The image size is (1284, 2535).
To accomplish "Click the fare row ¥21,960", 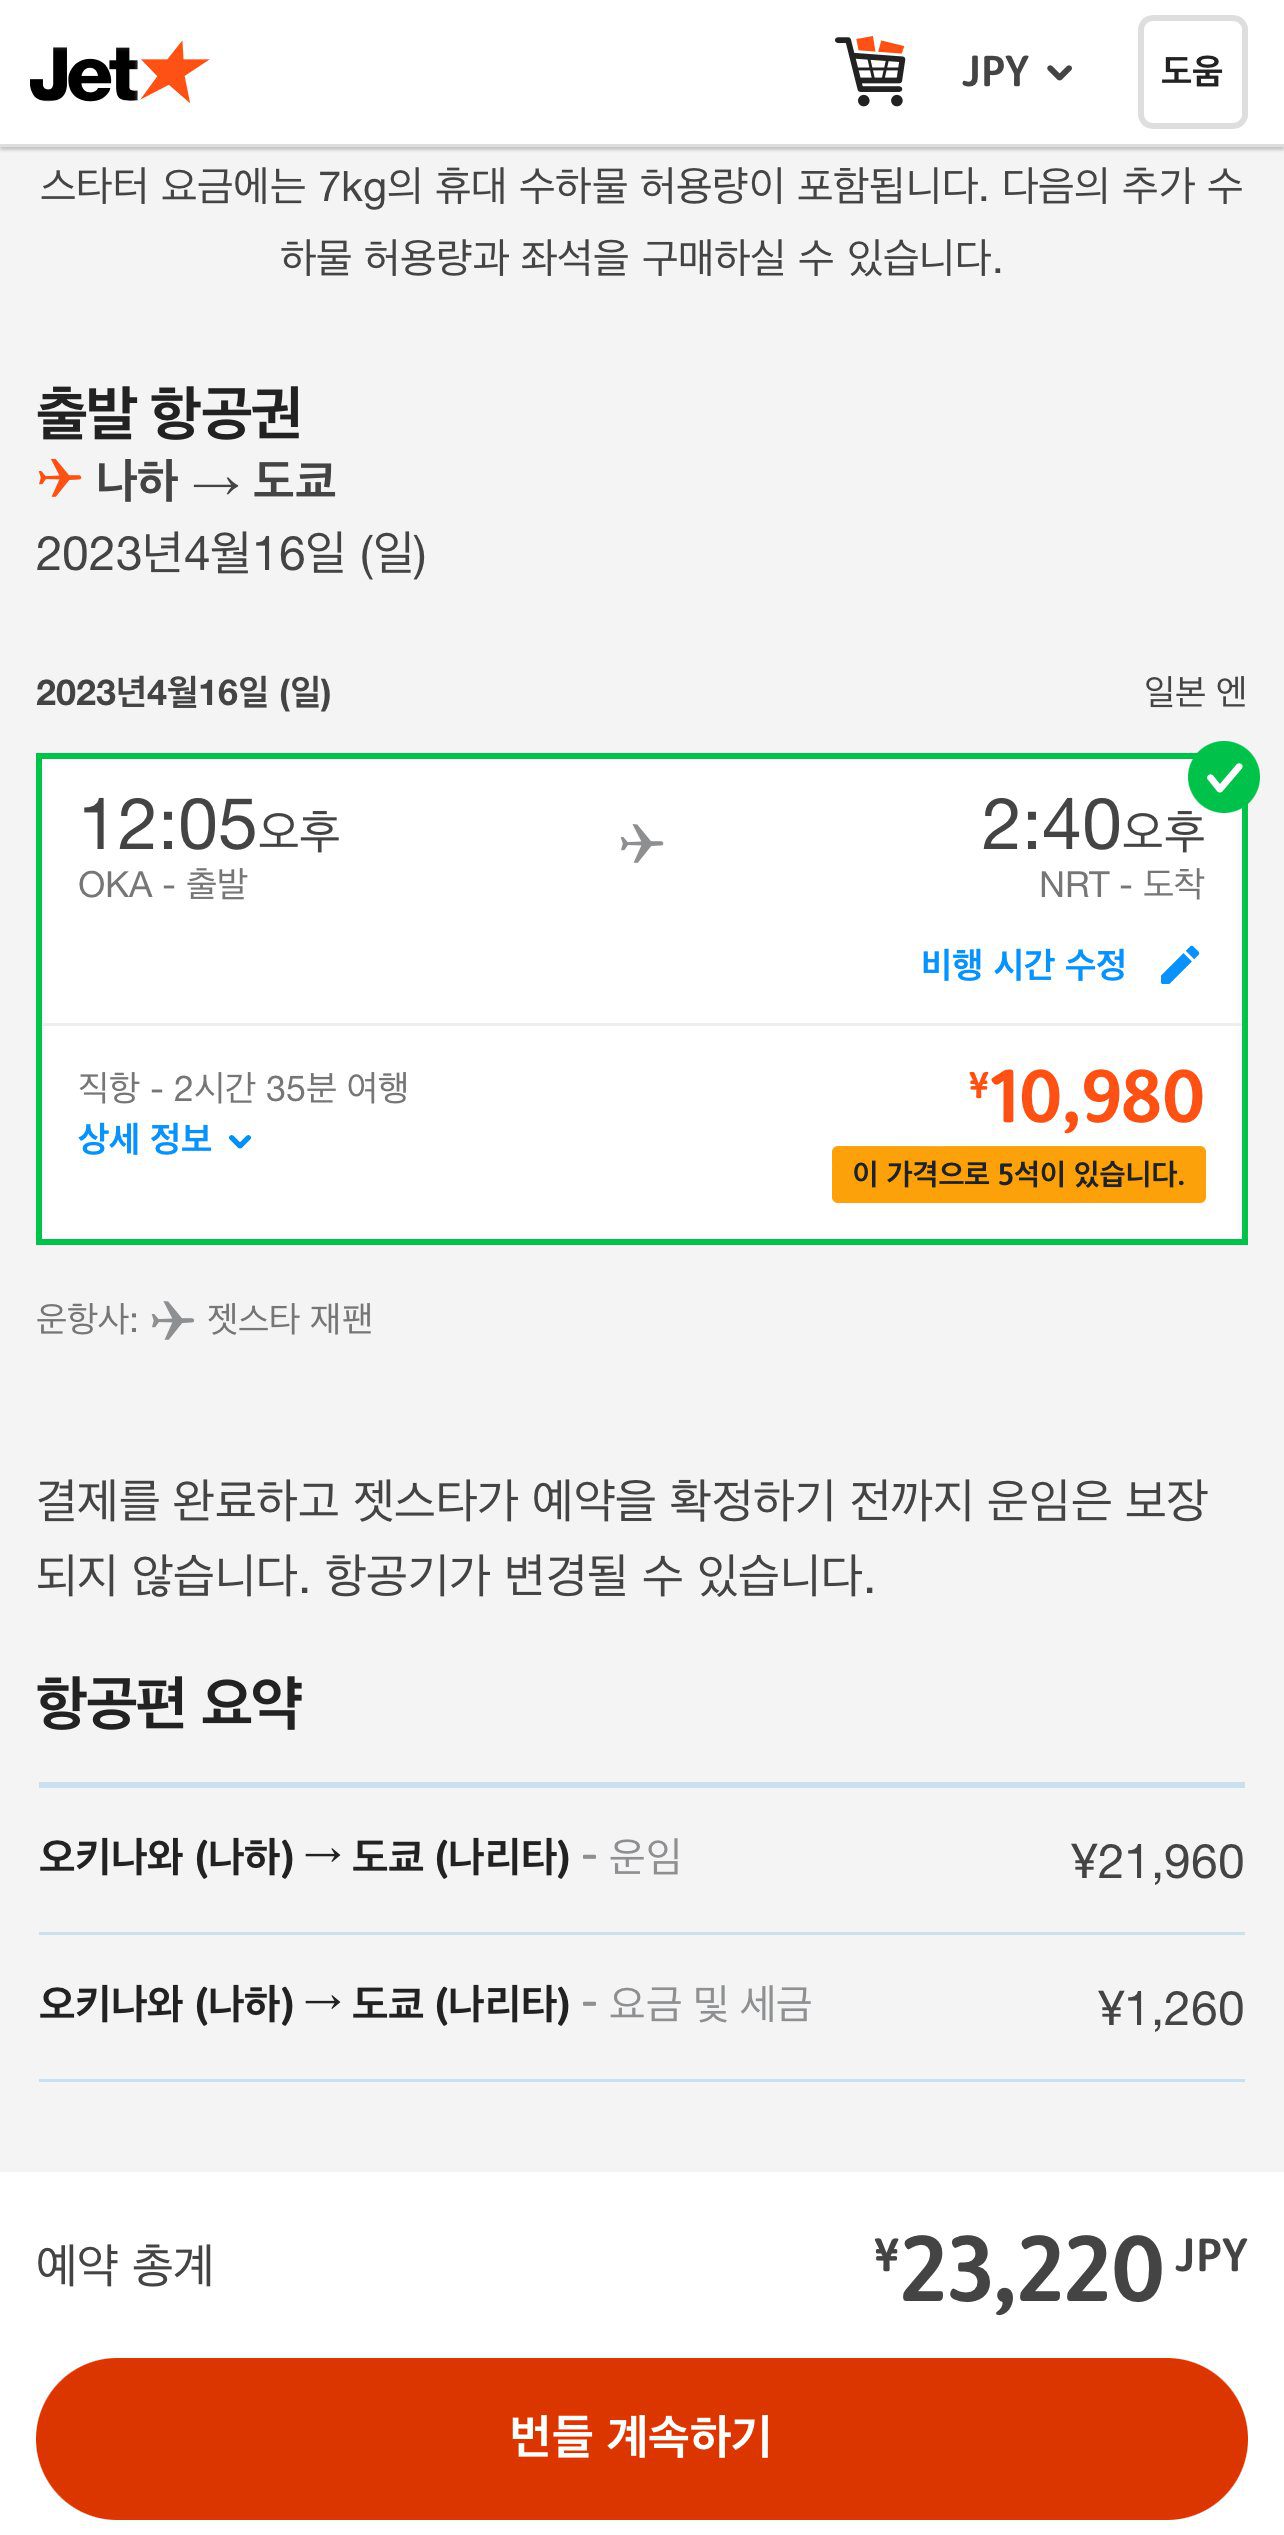I will coord(640,1860).
